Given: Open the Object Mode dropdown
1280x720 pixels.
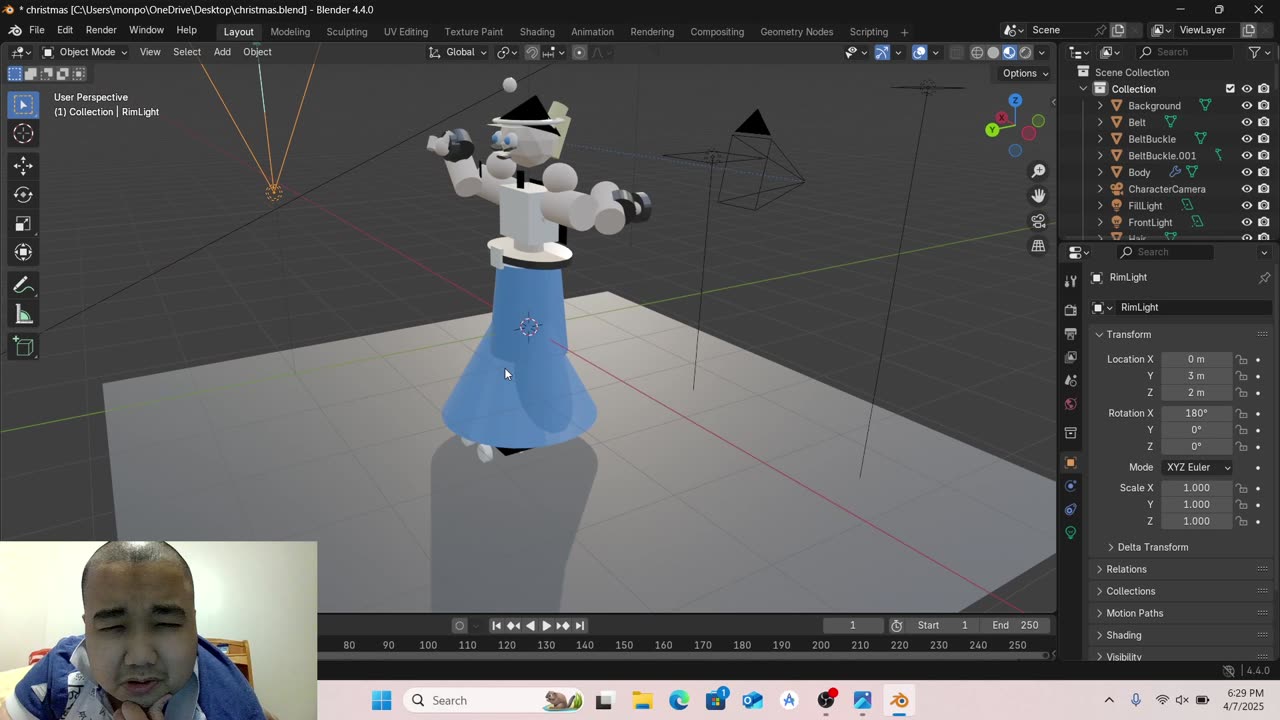Looking at the screenshot, I should (85, 52).
